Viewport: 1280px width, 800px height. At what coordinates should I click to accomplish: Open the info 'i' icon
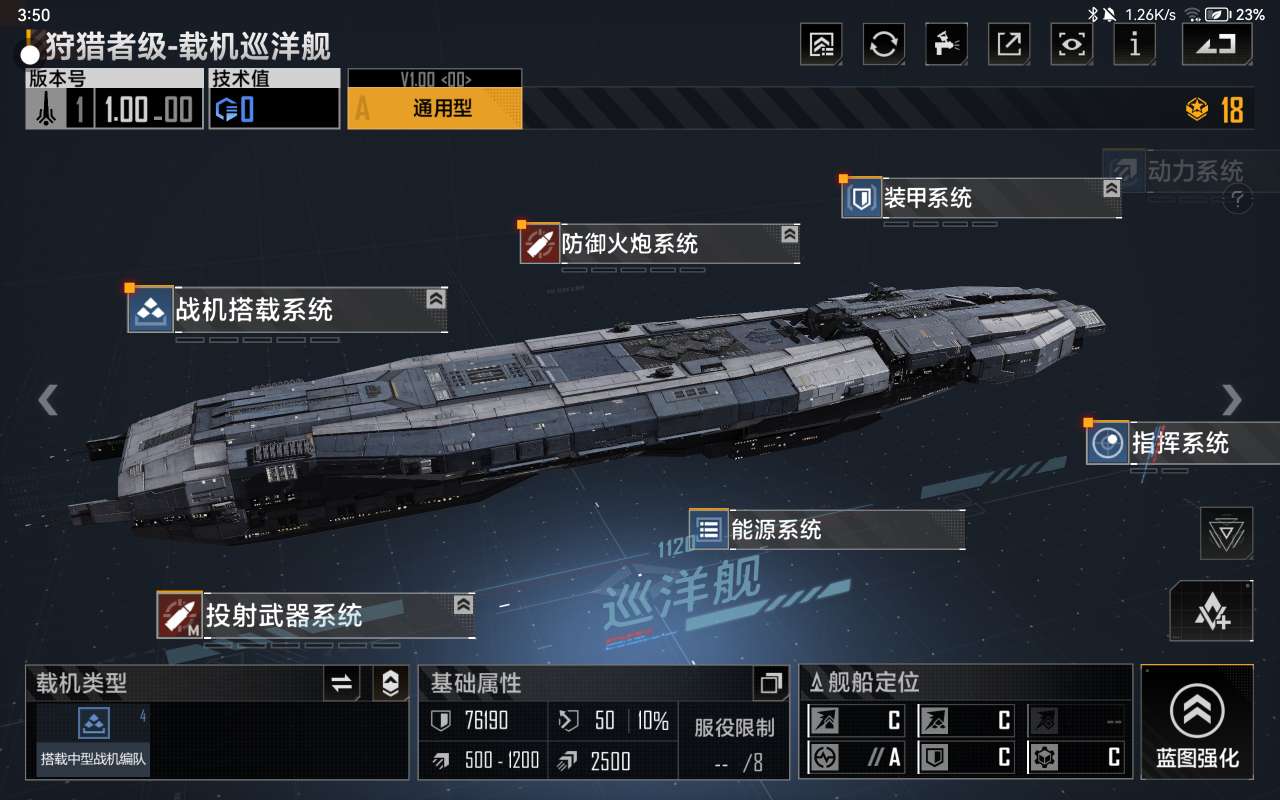1134,44
